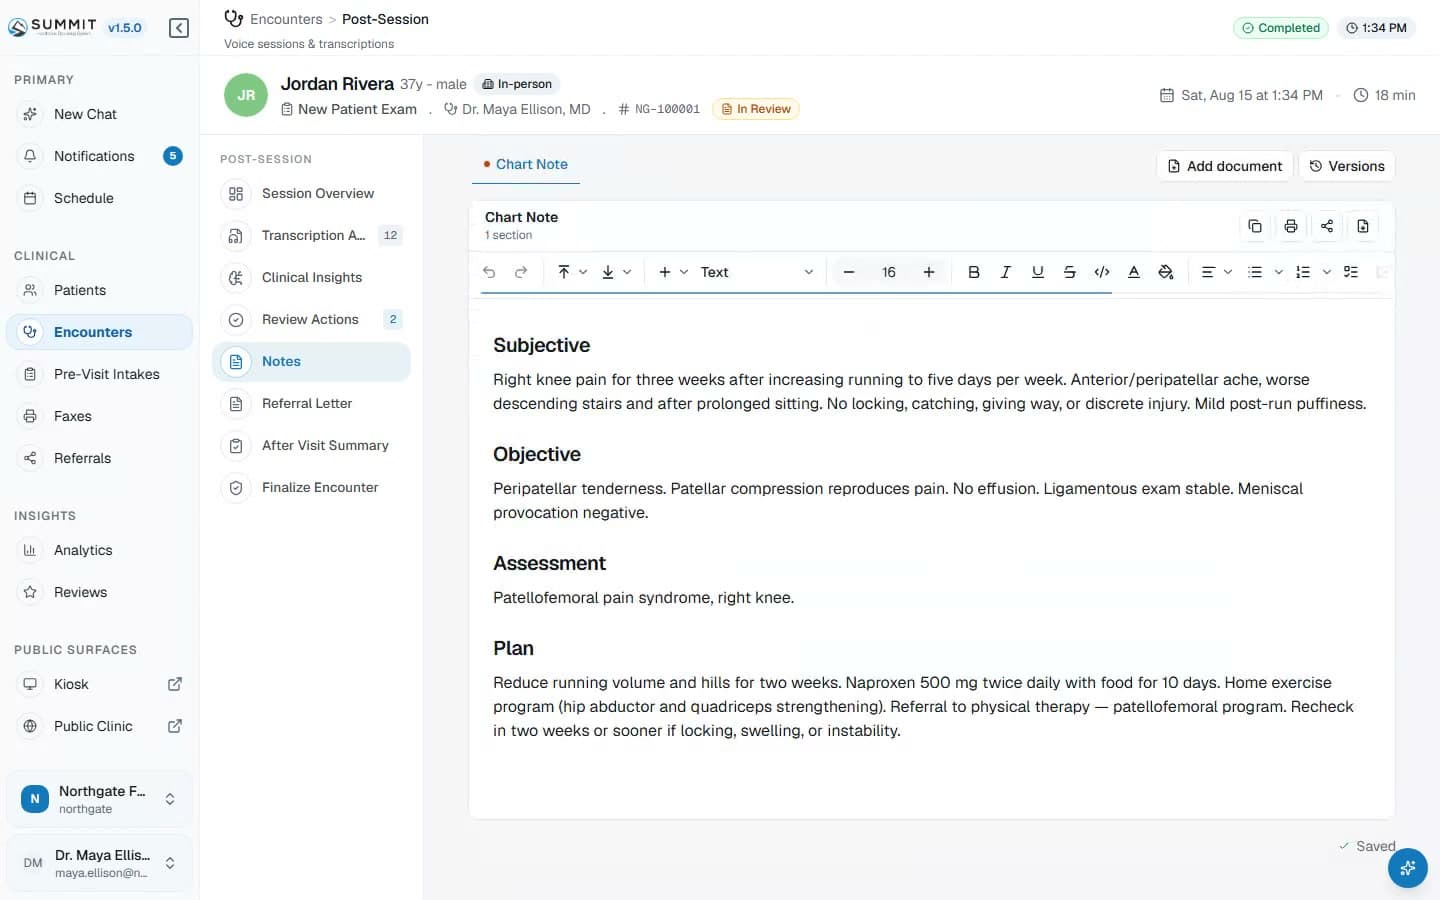Image resolution: width=1440 pixels, height=900 pixels.
Task: Print the chart note
Action: click(1291, 226)
